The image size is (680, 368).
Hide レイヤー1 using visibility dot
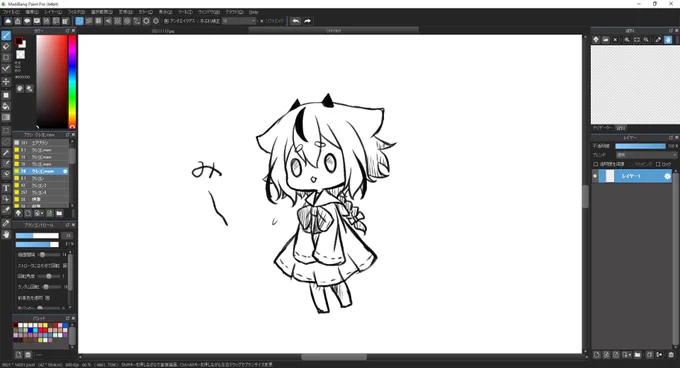coord(595,176)
